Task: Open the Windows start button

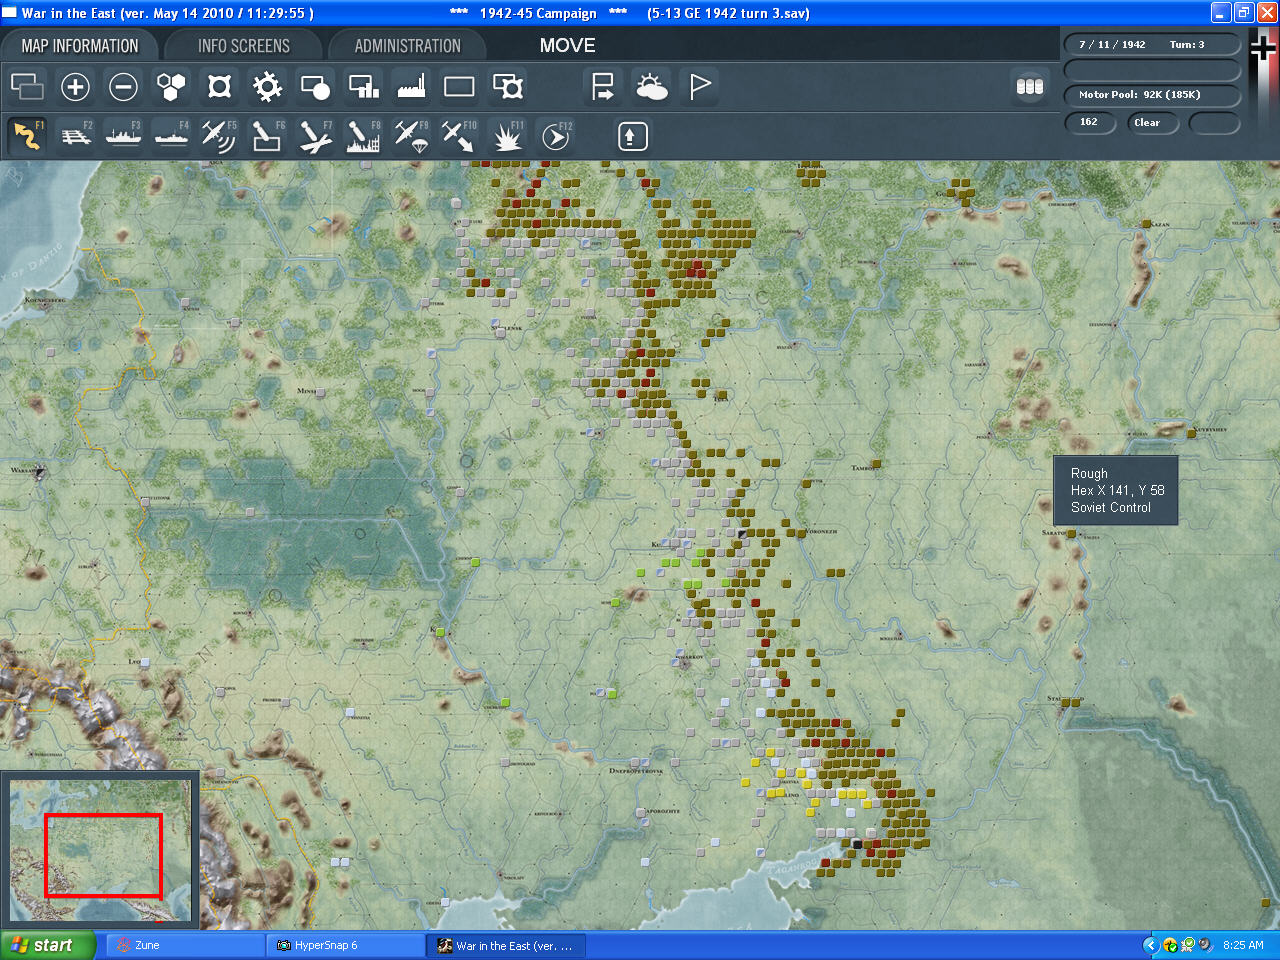Action: point(48,945)
